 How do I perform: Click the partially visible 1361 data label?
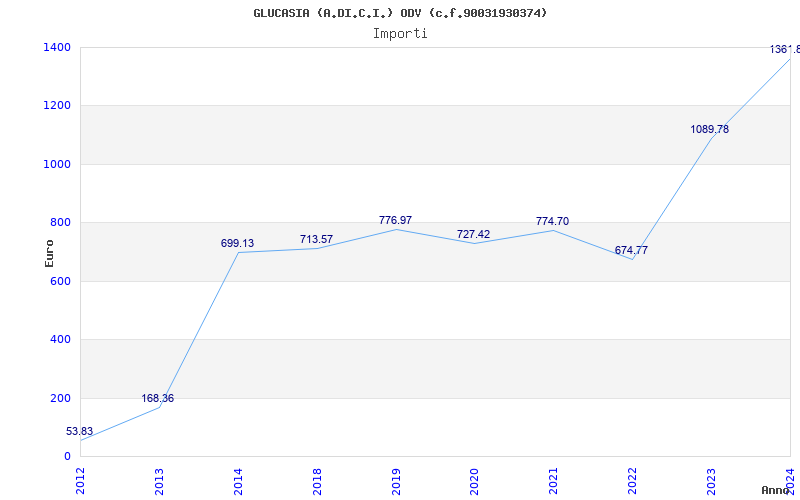[785, 49]
